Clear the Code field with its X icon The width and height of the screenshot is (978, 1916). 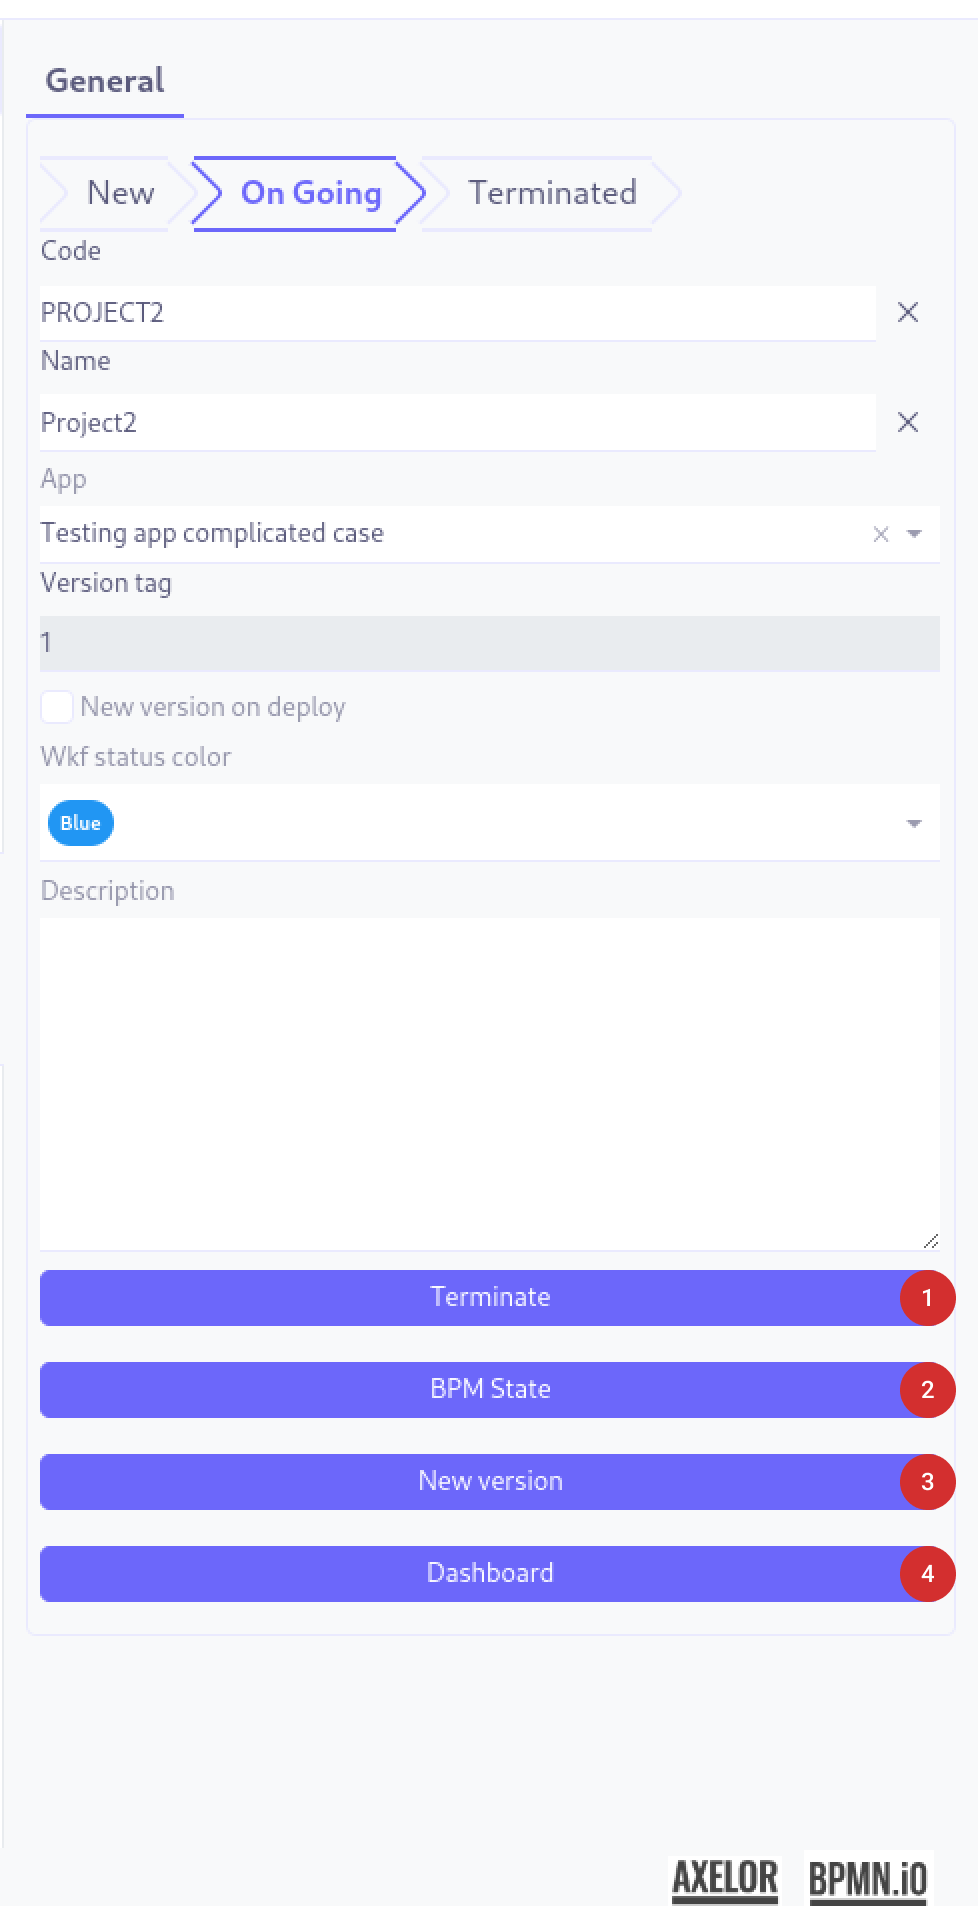click(x=907, y=313)
